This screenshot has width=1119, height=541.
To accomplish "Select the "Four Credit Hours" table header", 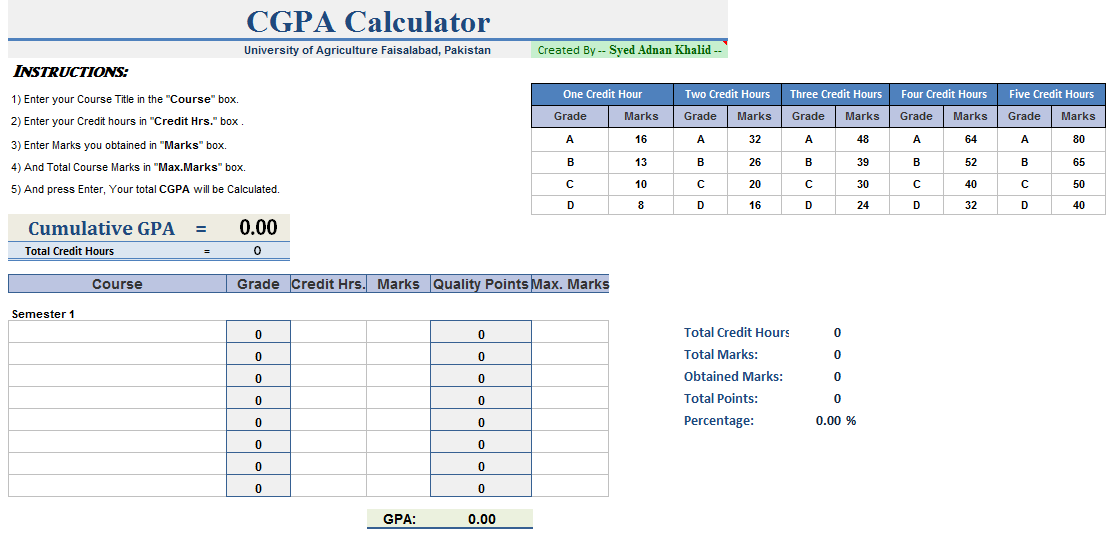I will coord(943,94).
